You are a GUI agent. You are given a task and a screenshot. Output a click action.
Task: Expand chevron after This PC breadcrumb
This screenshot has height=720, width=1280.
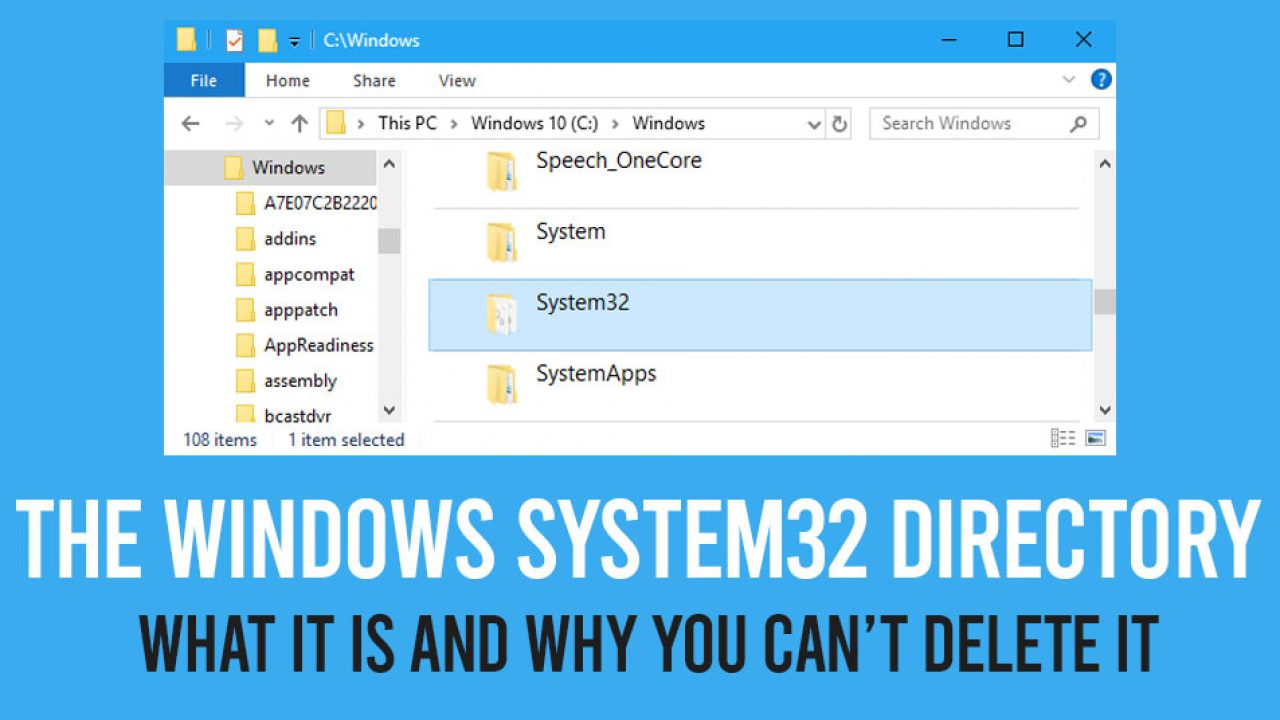454,124
